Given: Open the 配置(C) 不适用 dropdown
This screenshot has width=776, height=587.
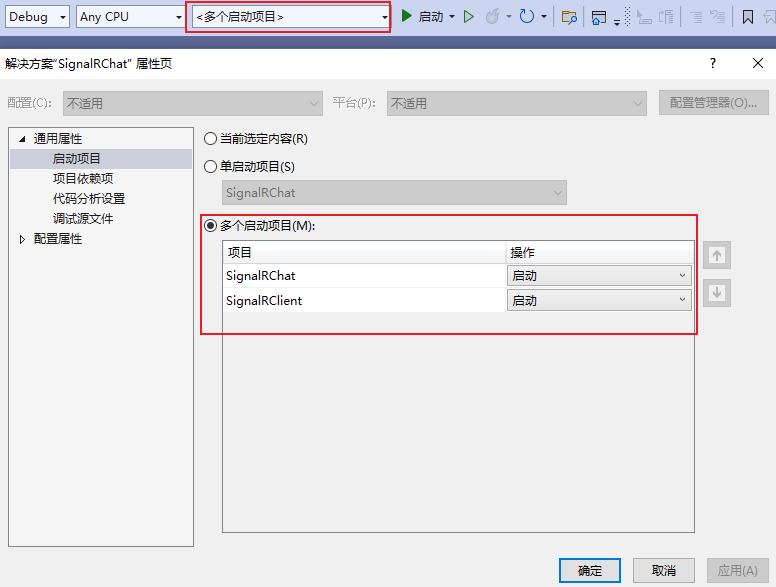Looking at the screenshot, I should click(x=193, y=103).
